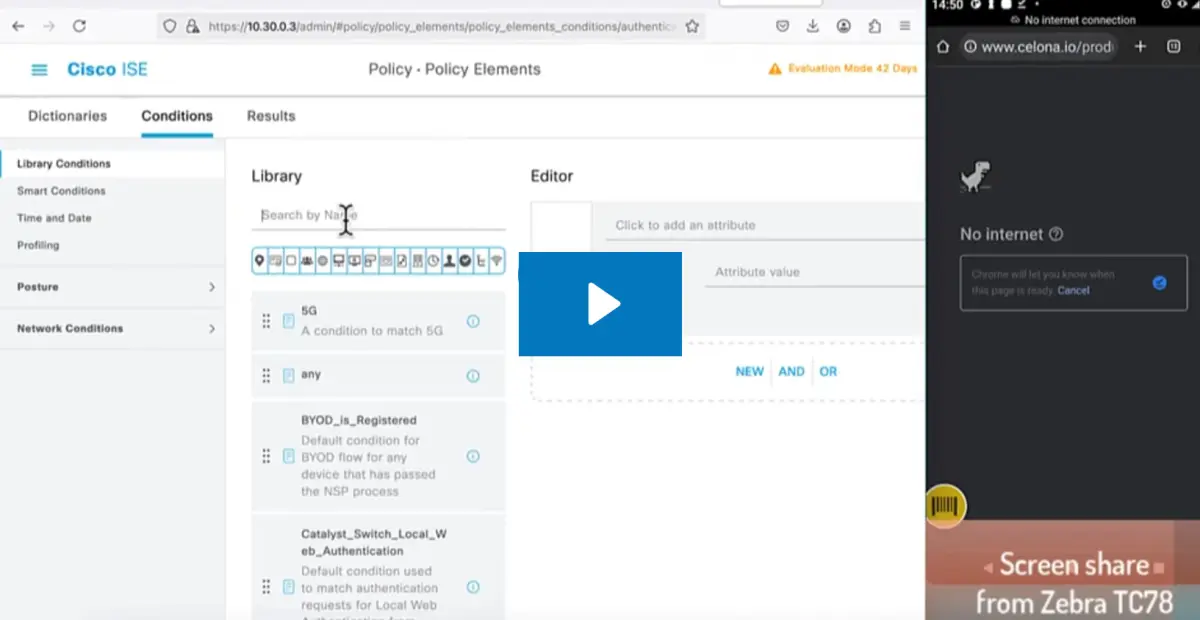Filter library by user group icon
This screenshot has height=620, width=1200.
pos(307,261)
